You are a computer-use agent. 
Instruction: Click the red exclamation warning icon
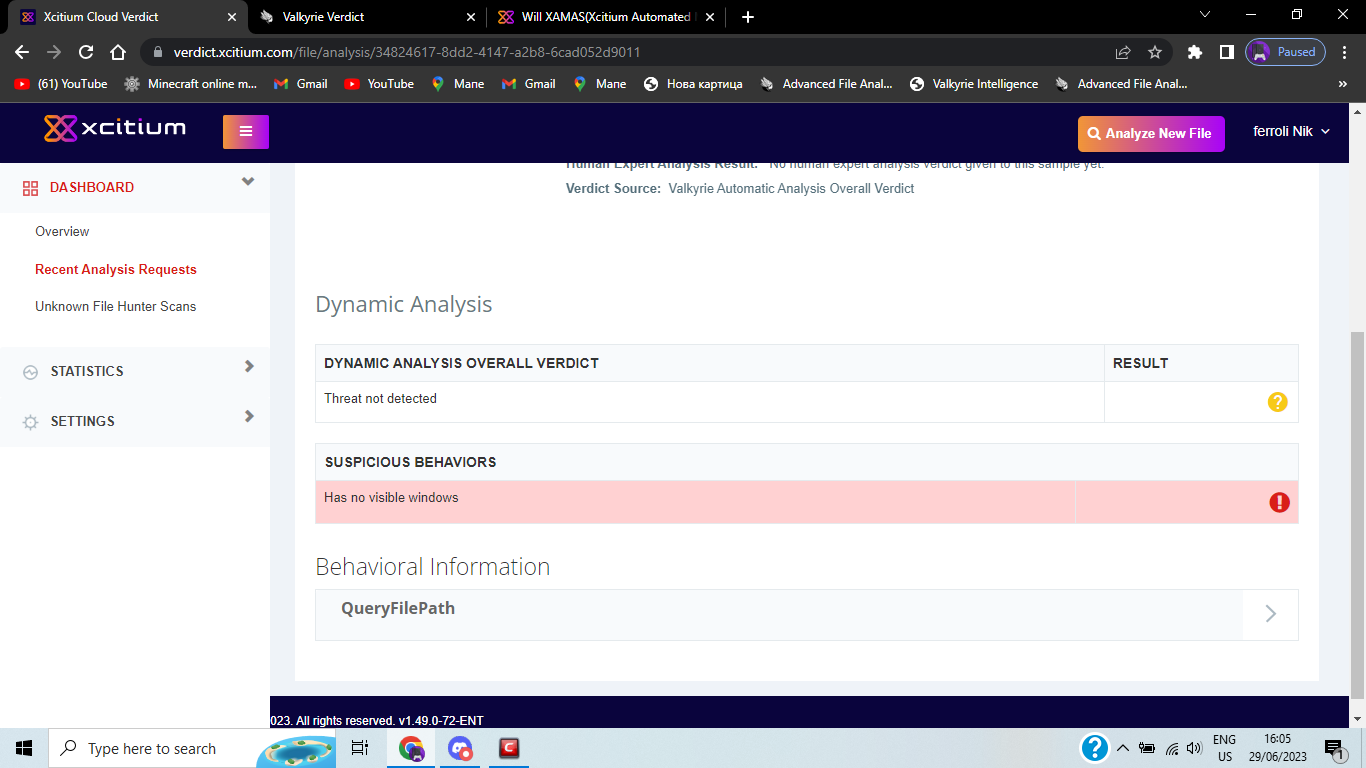[1279, 502]
